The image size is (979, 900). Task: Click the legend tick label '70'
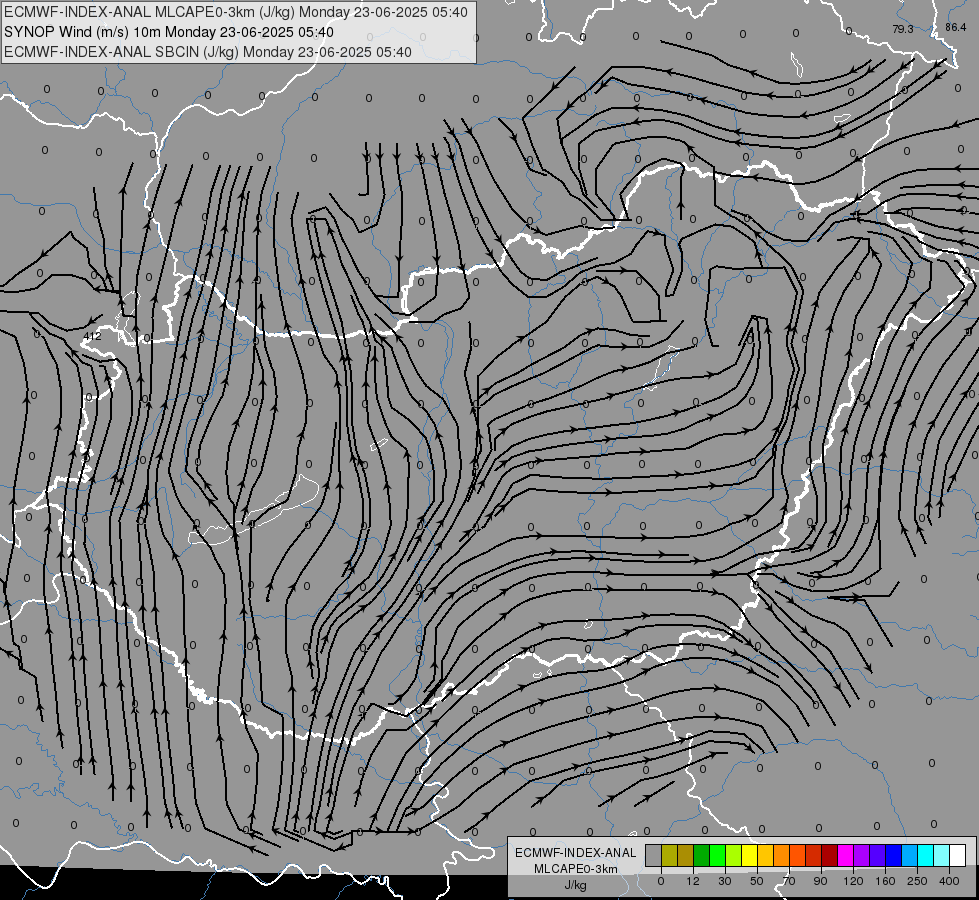789,881
